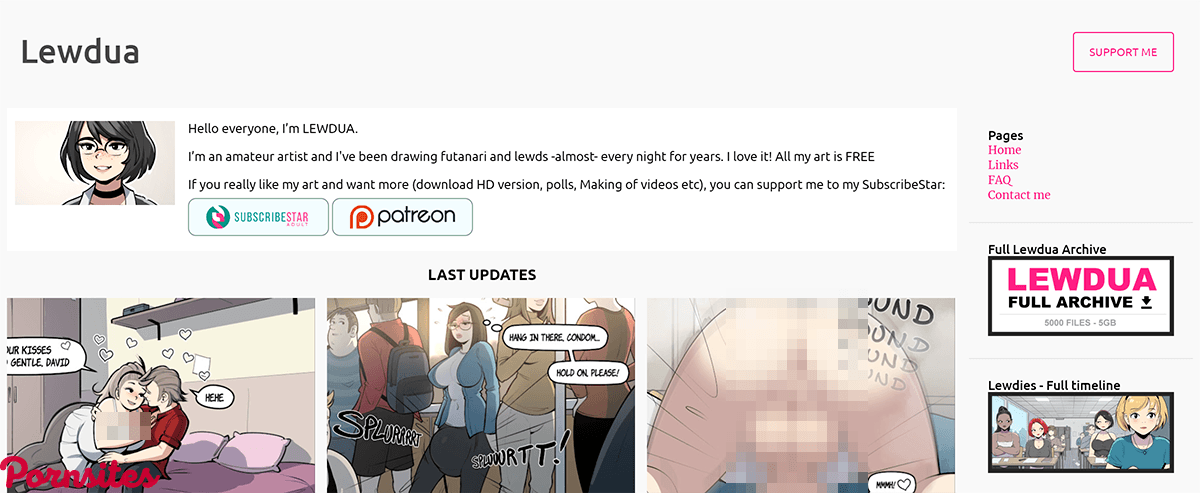
Task: Click the Lewdua site title
Action: tap(80, 51)
